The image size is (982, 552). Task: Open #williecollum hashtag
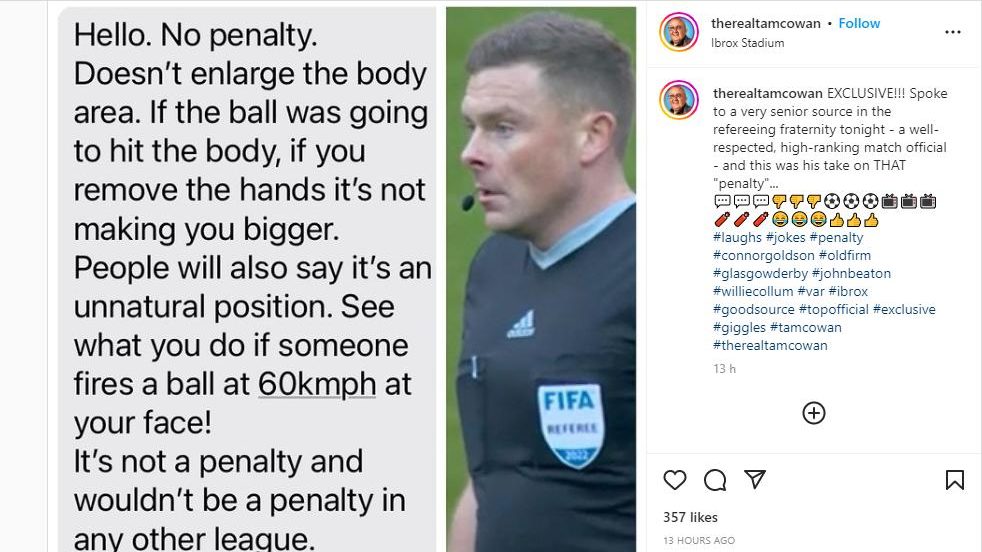tap(753, 291)
